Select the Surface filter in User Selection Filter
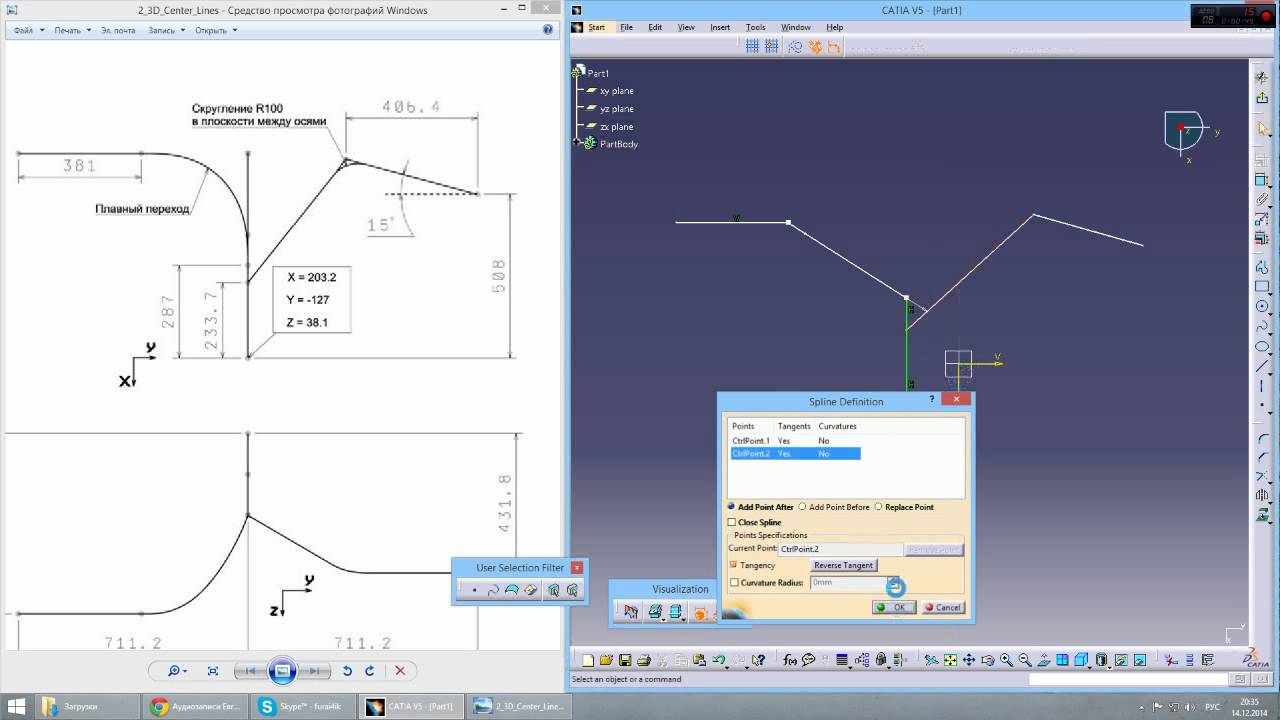Viewport: 1280px width, 720px height. coord(512,590)
